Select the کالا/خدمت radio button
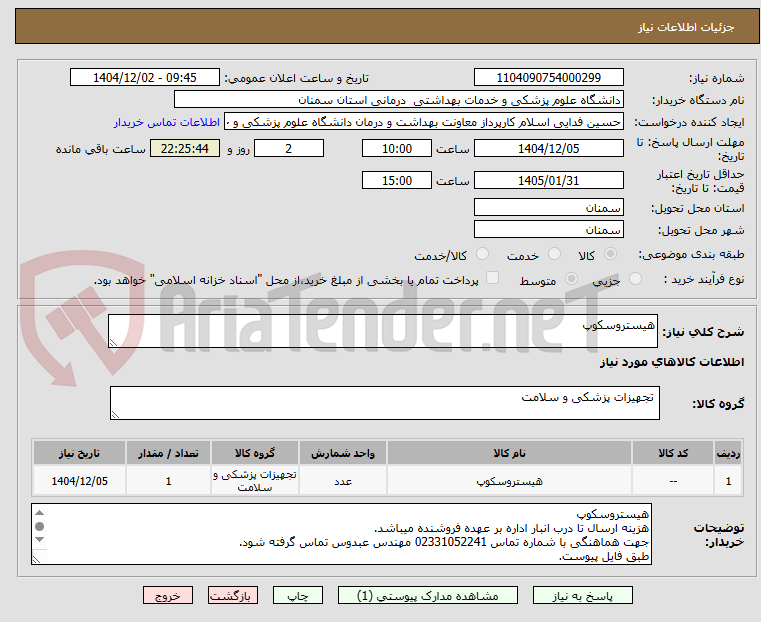The width and height of the screenshot is (761, 622). pos(482,254)
